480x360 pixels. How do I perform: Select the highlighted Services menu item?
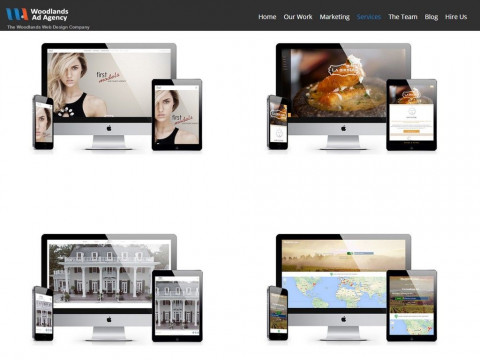click(368, 17)
